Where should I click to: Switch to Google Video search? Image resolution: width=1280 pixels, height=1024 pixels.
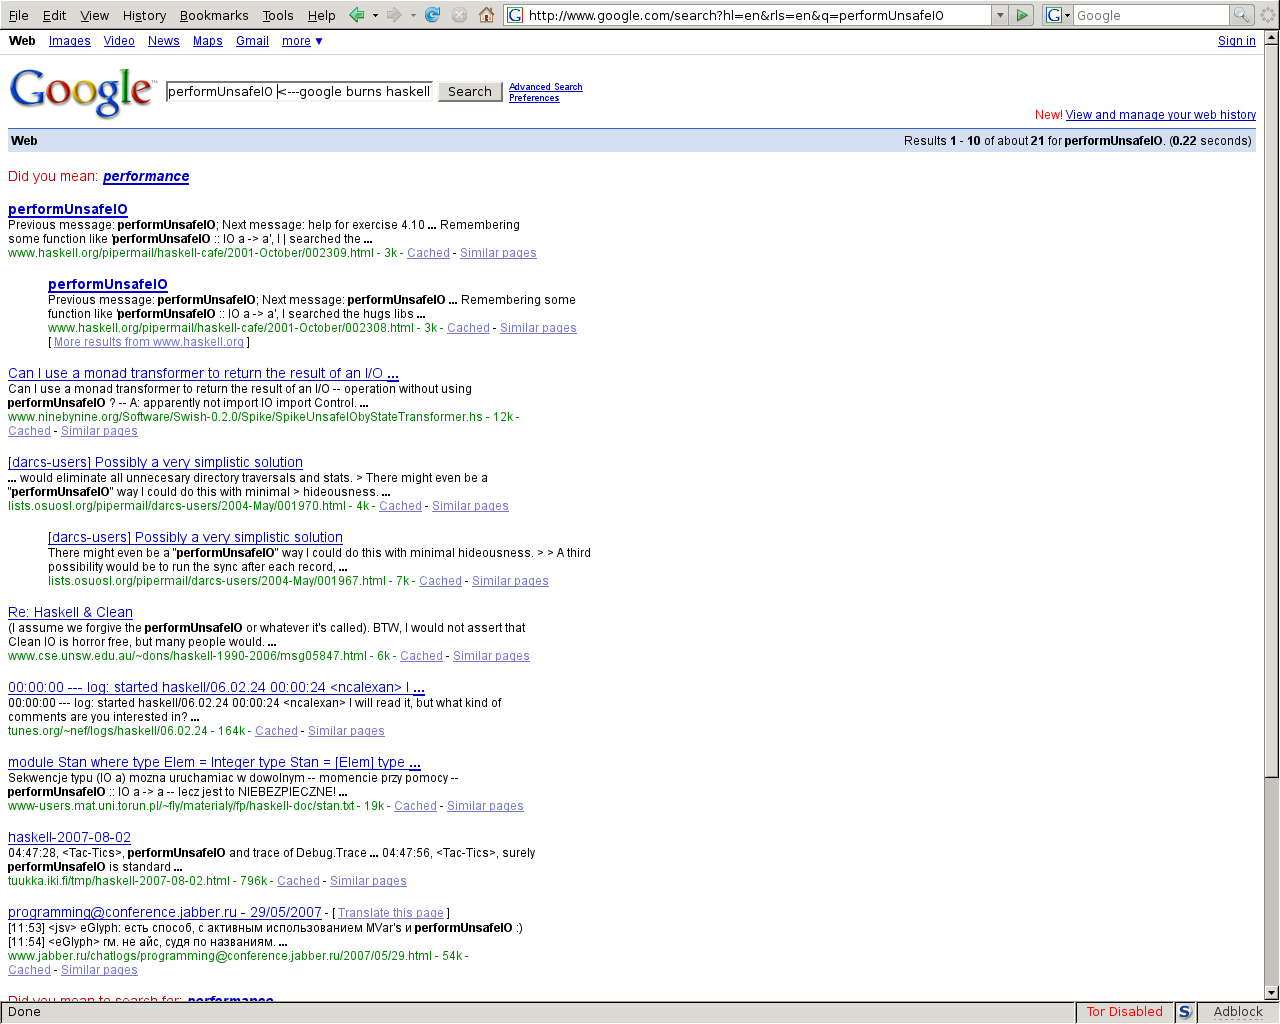pyautogui.click(x=119, y=41)
